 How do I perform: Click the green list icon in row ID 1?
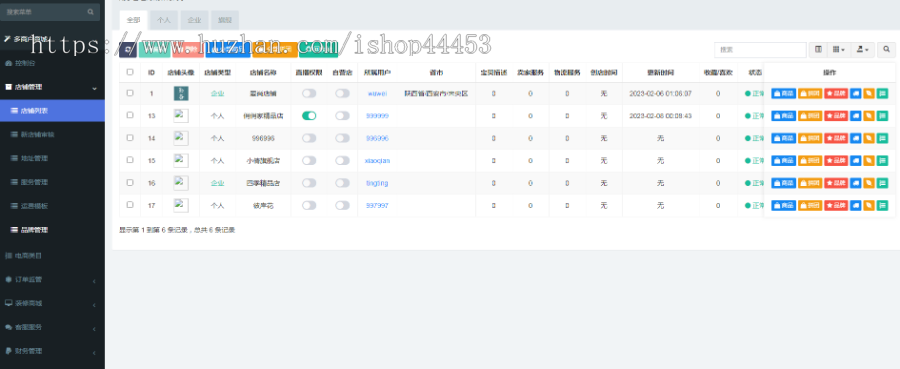coord(882,94)
